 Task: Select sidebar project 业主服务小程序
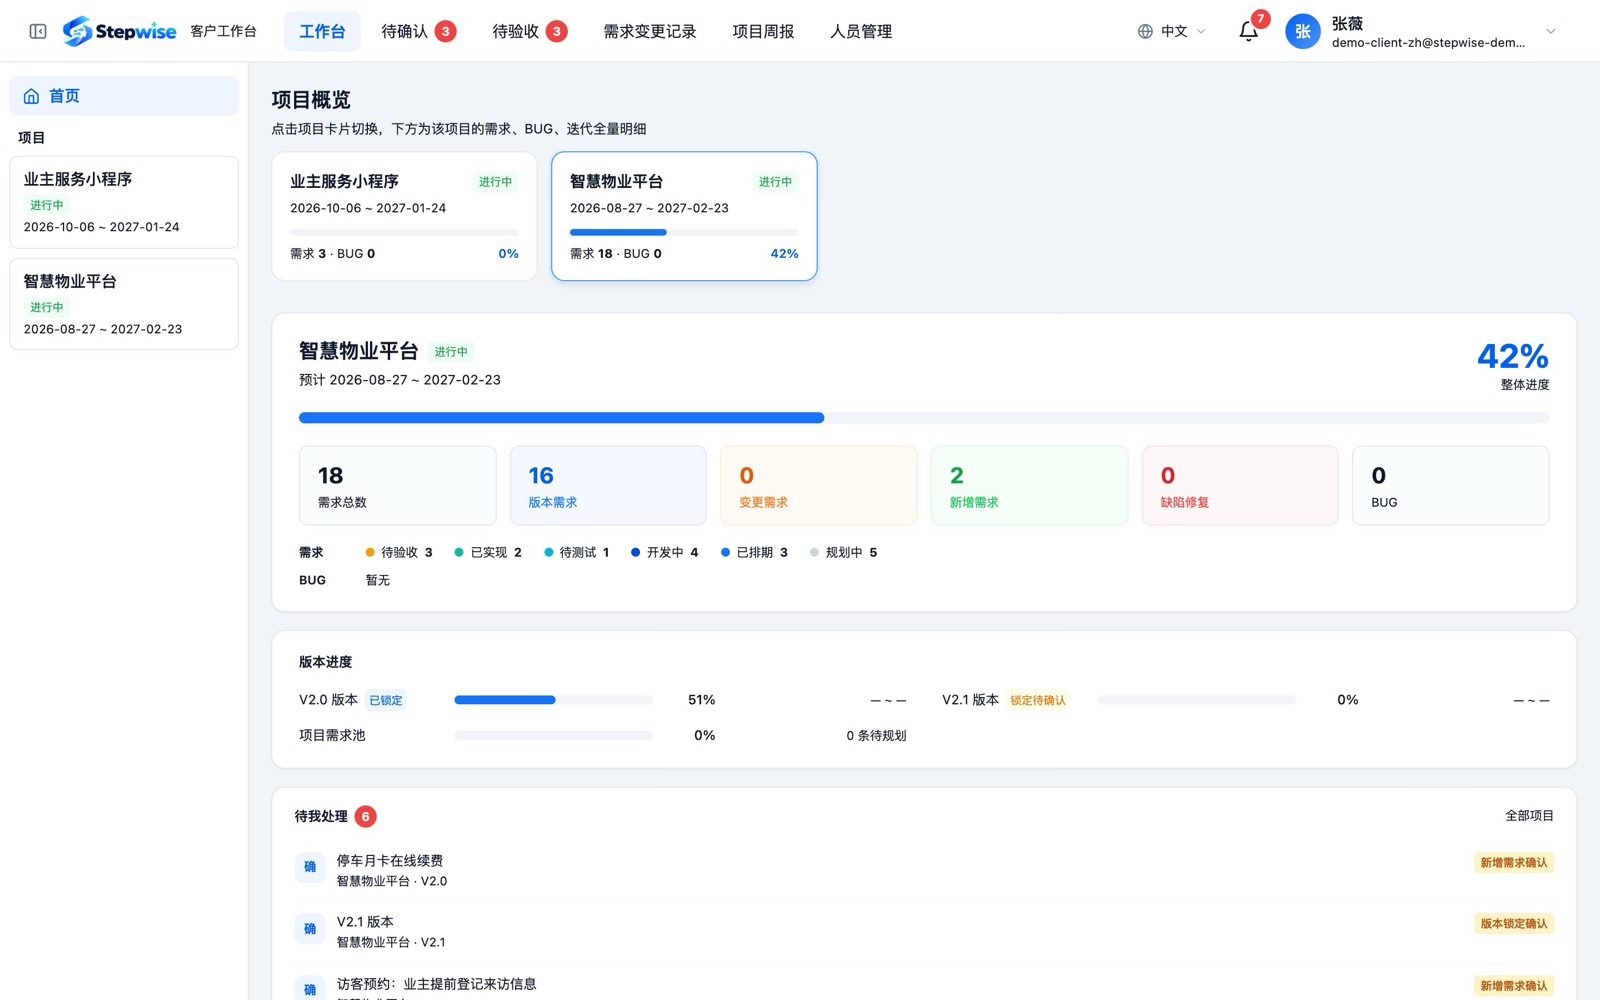click(x=124, y=202)
